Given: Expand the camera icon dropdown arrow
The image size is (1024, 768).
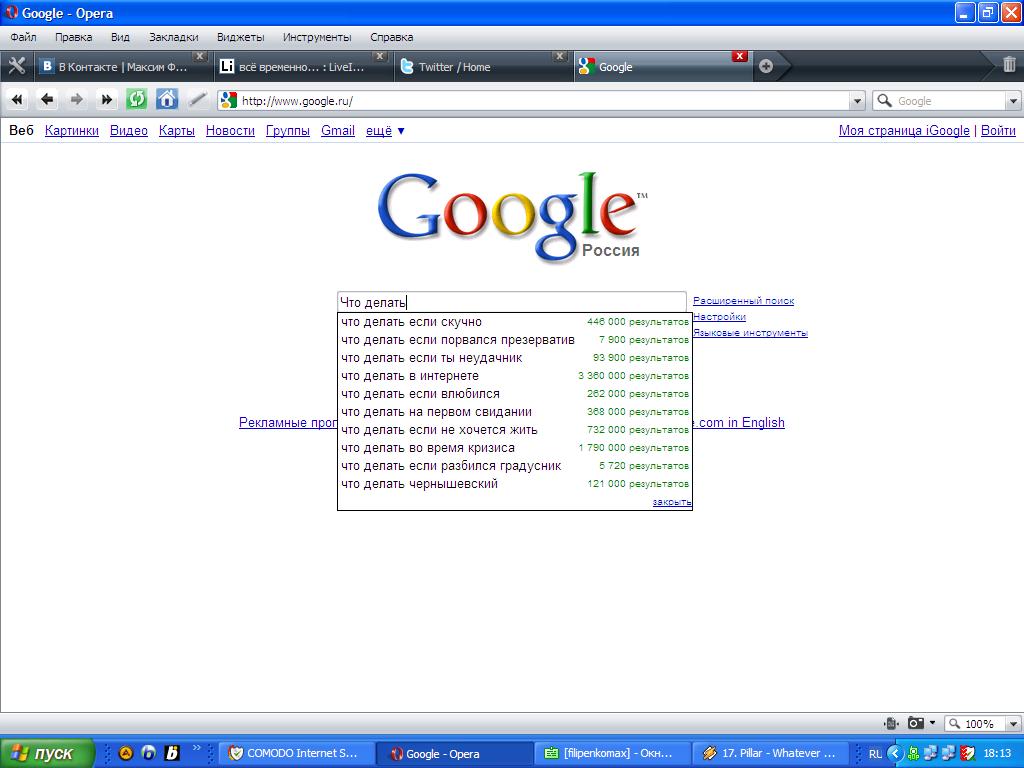Looking at the screenshot, I should pos(932,723).
